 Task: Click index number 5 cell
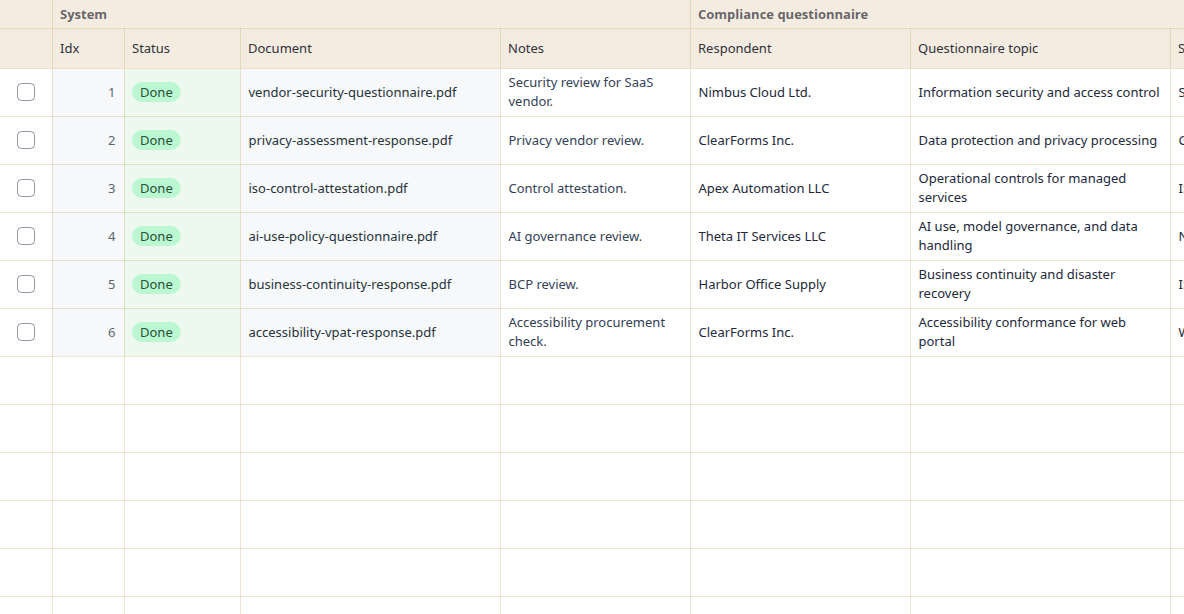[x=88, y=284]
